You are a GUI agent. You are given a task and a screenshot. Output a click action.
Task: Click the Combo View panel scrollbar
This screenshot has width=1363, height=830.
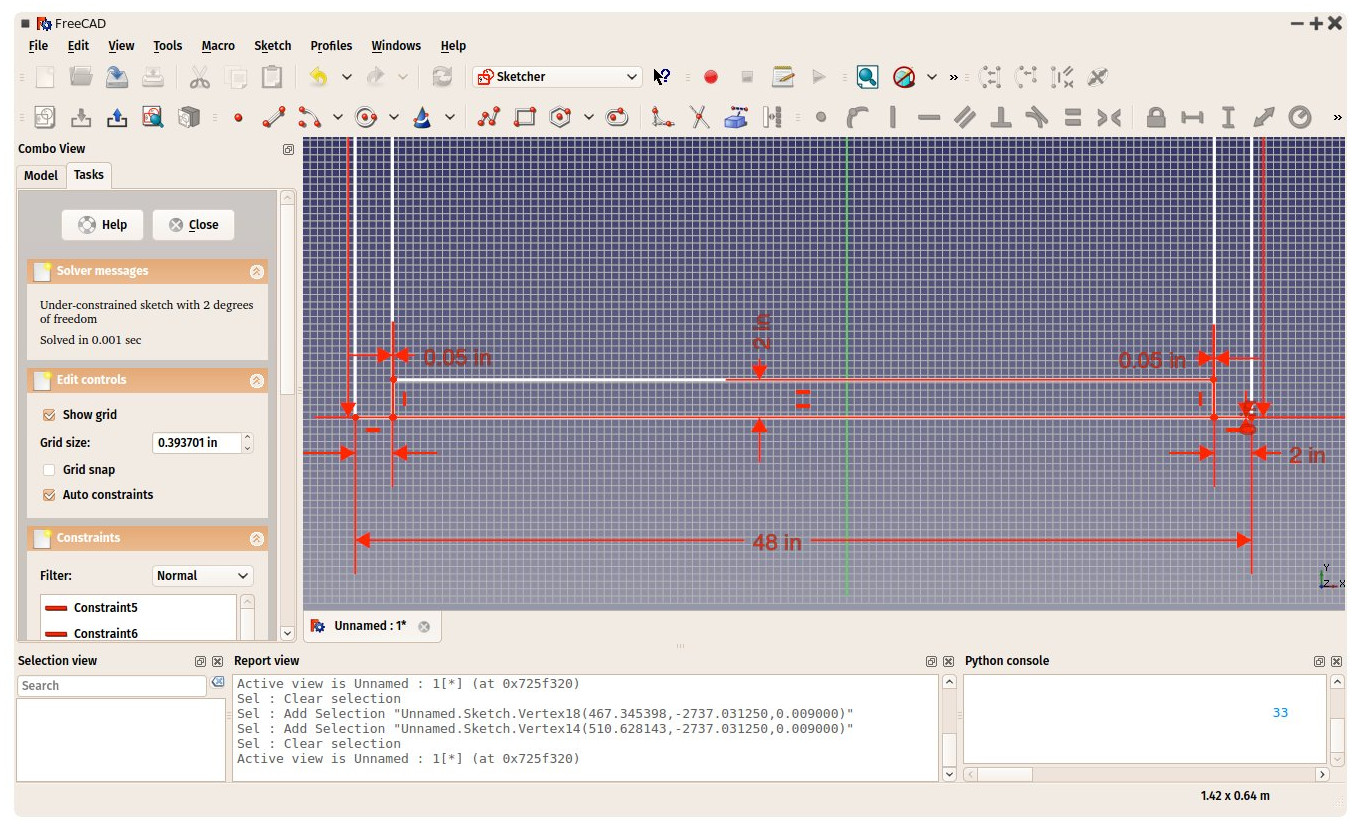tap(288, 416)
